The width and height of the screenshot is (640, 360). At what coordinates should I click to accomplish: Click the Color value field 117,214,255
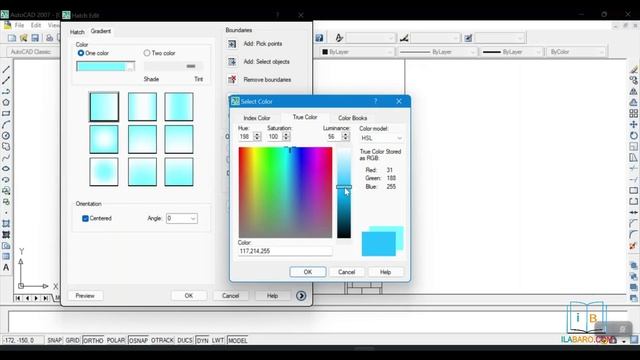pyautogui.click(x=285, y=251)
